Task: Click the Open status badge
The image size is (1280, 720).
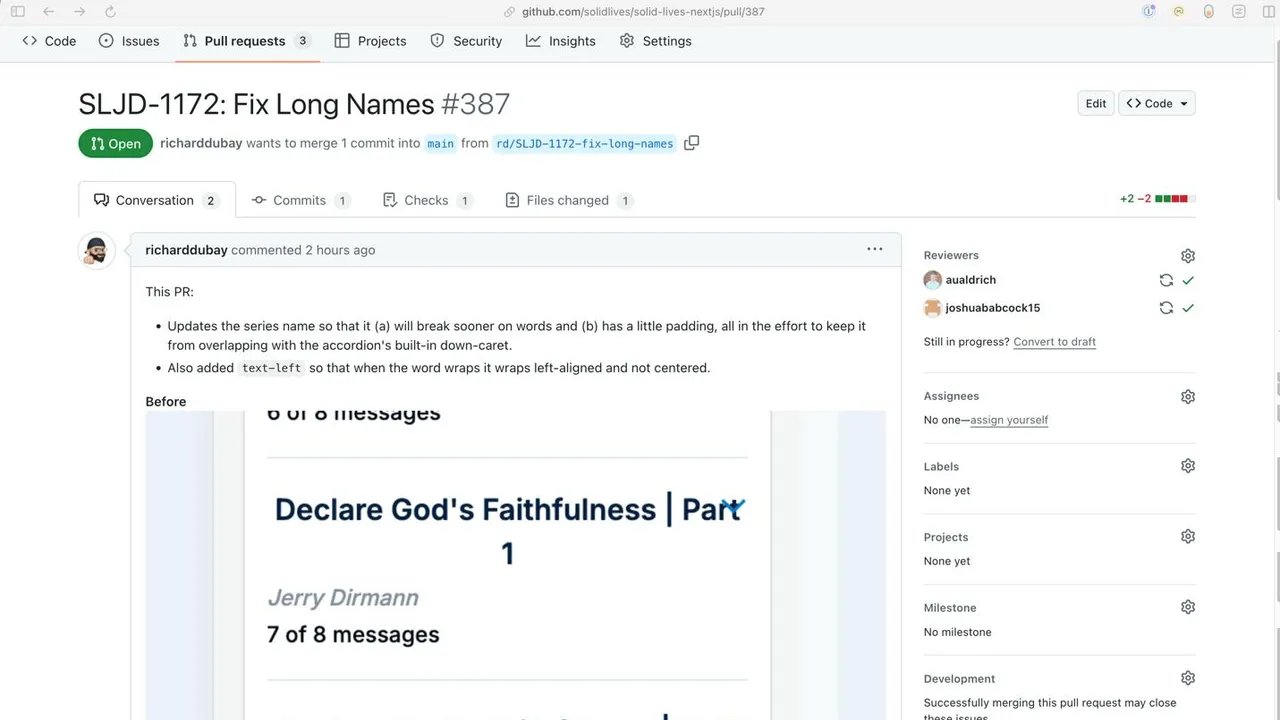Action: pos(116,143)
